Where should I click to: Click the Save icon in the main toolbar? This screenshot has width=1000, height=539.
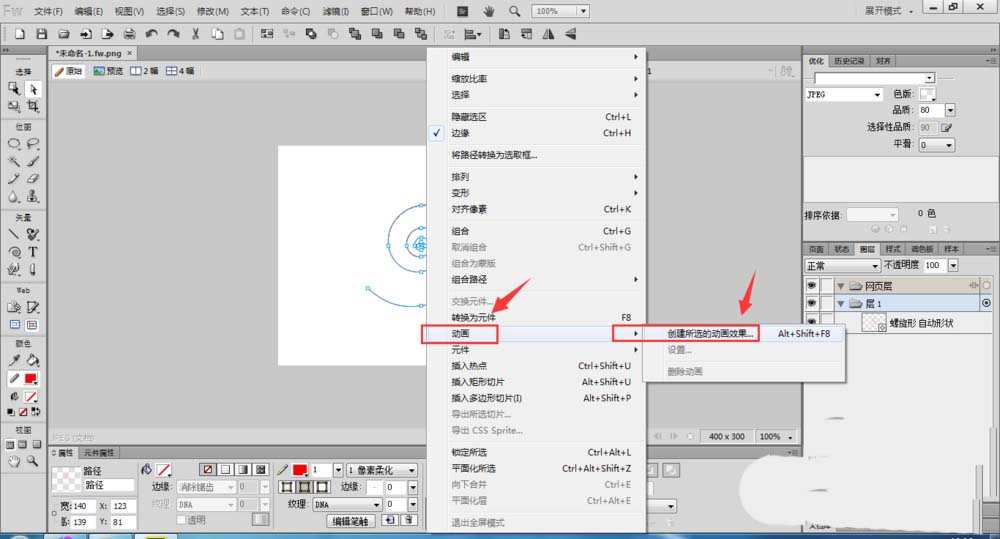coord(41,34)
